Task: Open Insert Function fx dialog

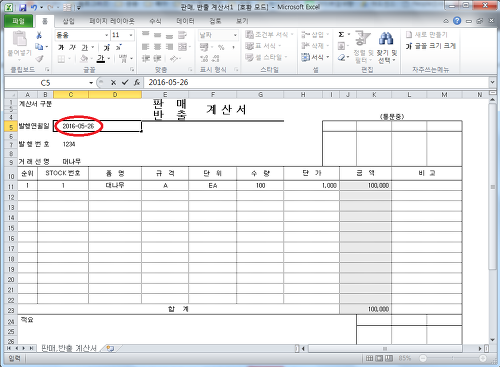Action: click(137, 82)
